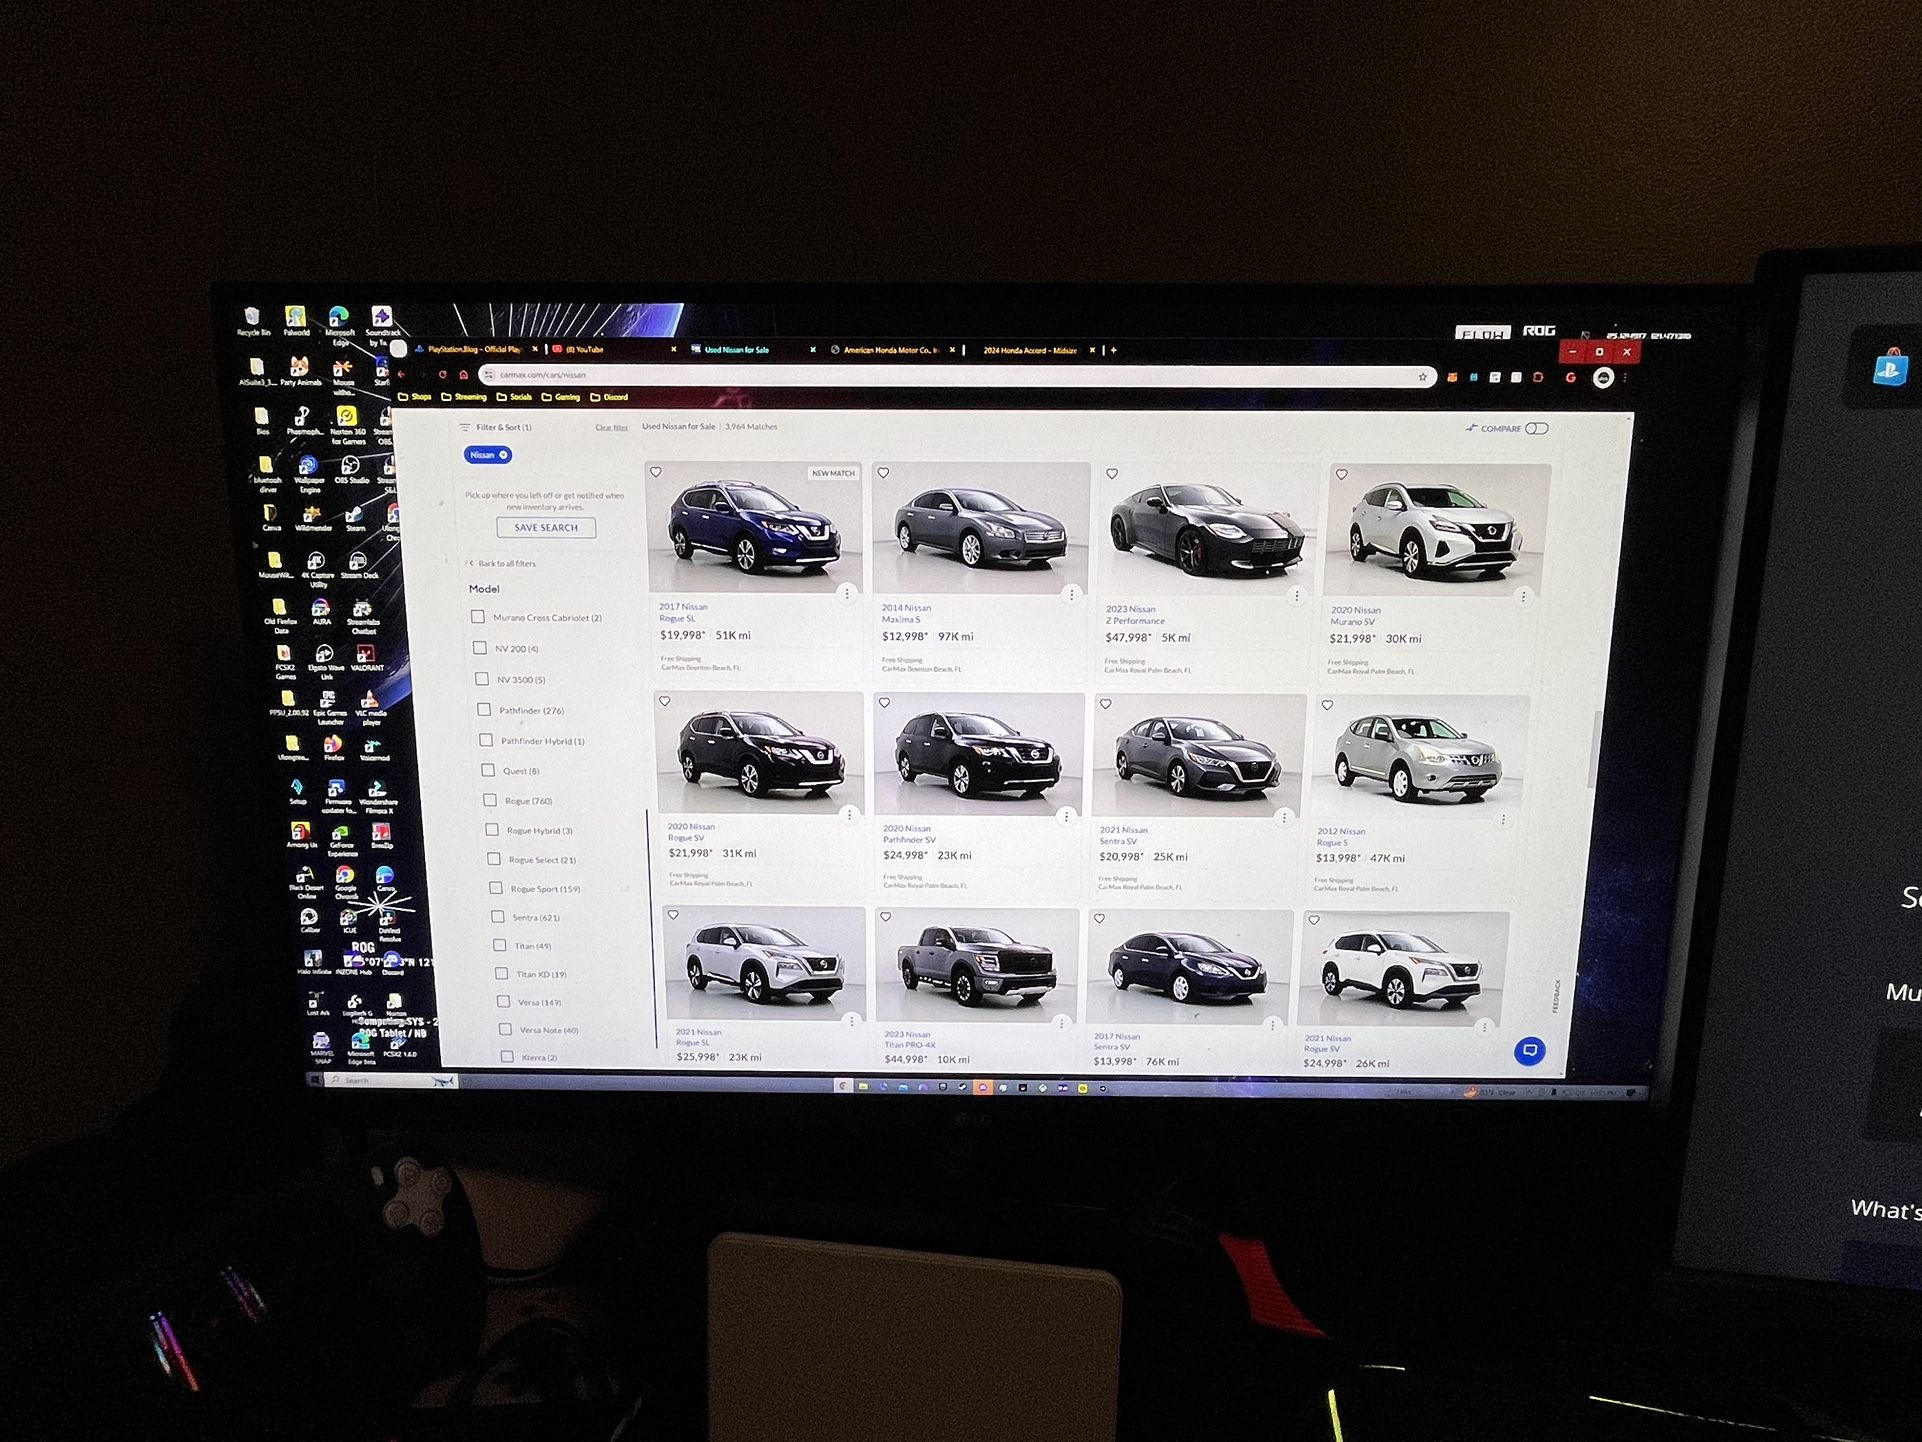This screenshot has width=1922, height=1442.
Task: Open options menu on 2023 Z Performance card
Action: tap(1297, 595)
